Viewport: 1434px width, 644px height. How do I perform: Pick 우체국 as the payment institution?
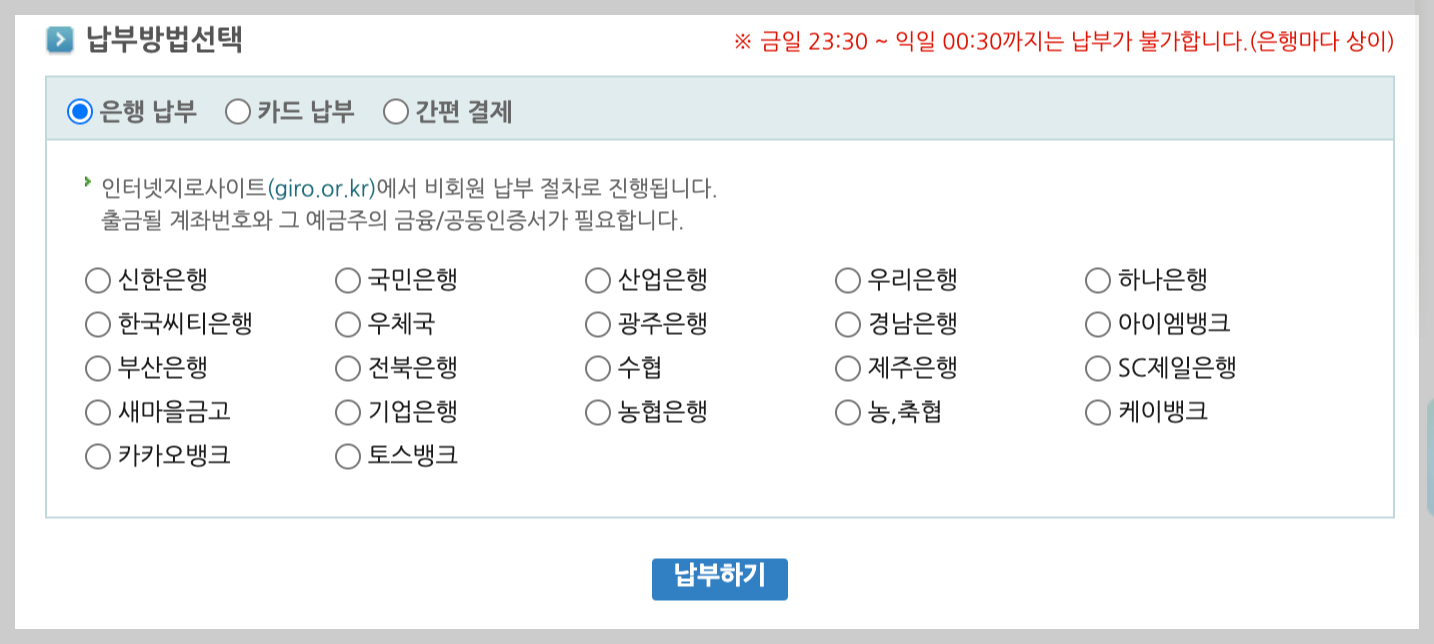click(346, 324)
